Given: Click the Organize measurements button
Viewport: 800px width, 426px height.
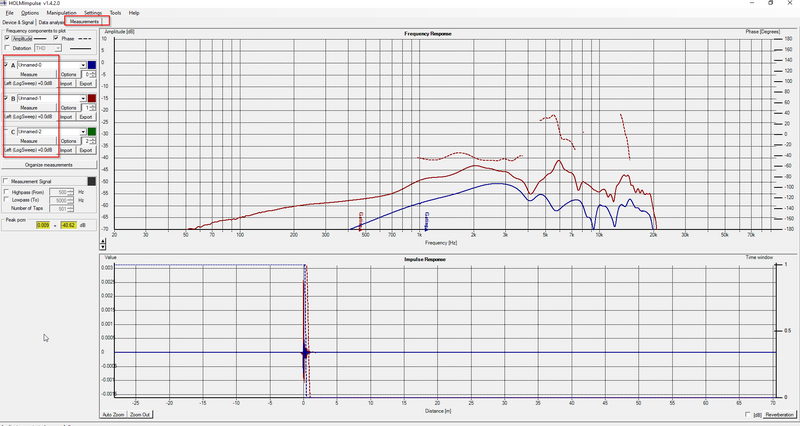Looking at the screenshot, I should click(49, 165).
